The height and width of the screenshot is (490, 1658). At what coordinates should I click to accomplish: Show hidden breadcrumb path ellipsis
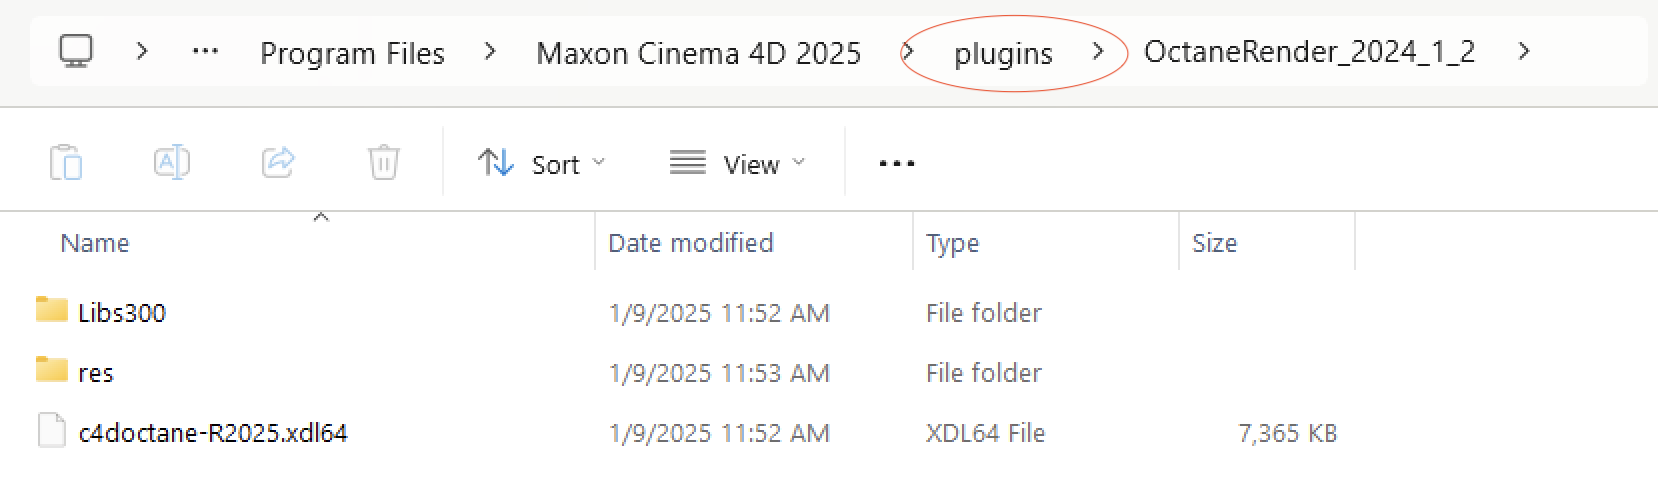pos(205,52)
